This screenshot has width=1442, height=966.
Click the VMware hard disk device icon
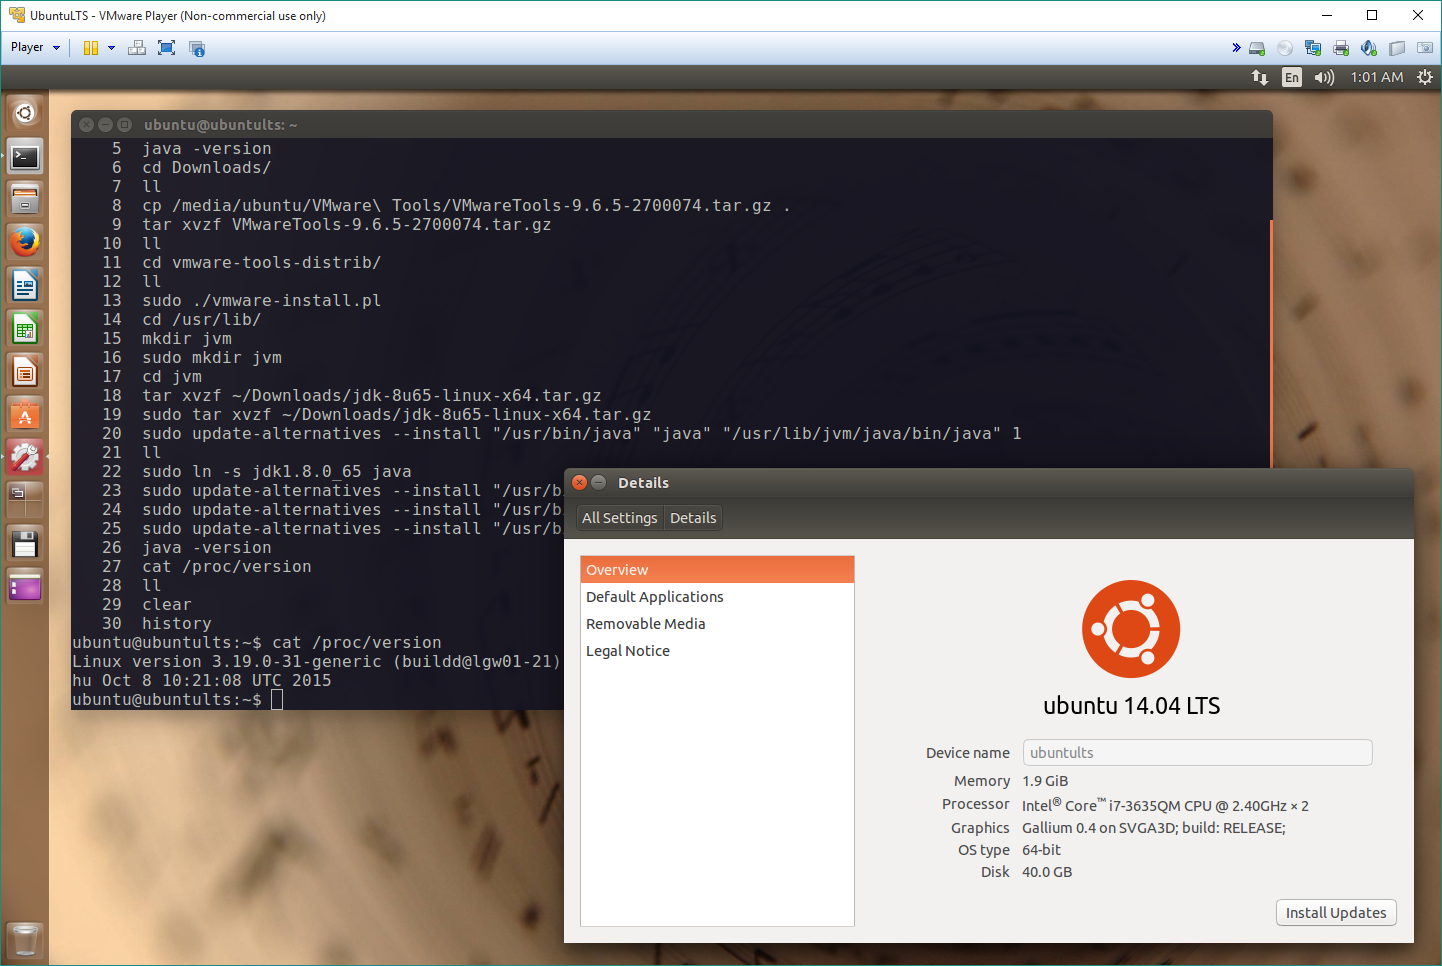pyautogui.click(x=1257, y=48)
